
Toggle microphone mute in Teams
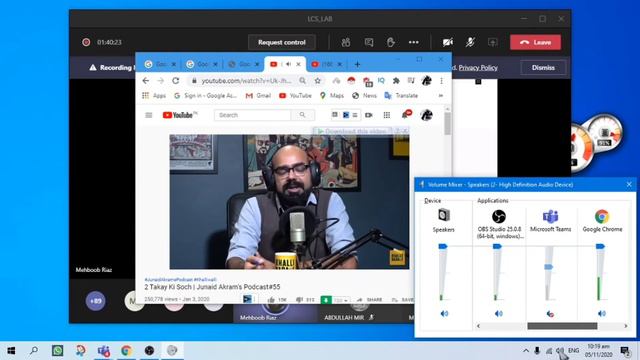coord(470,42)
